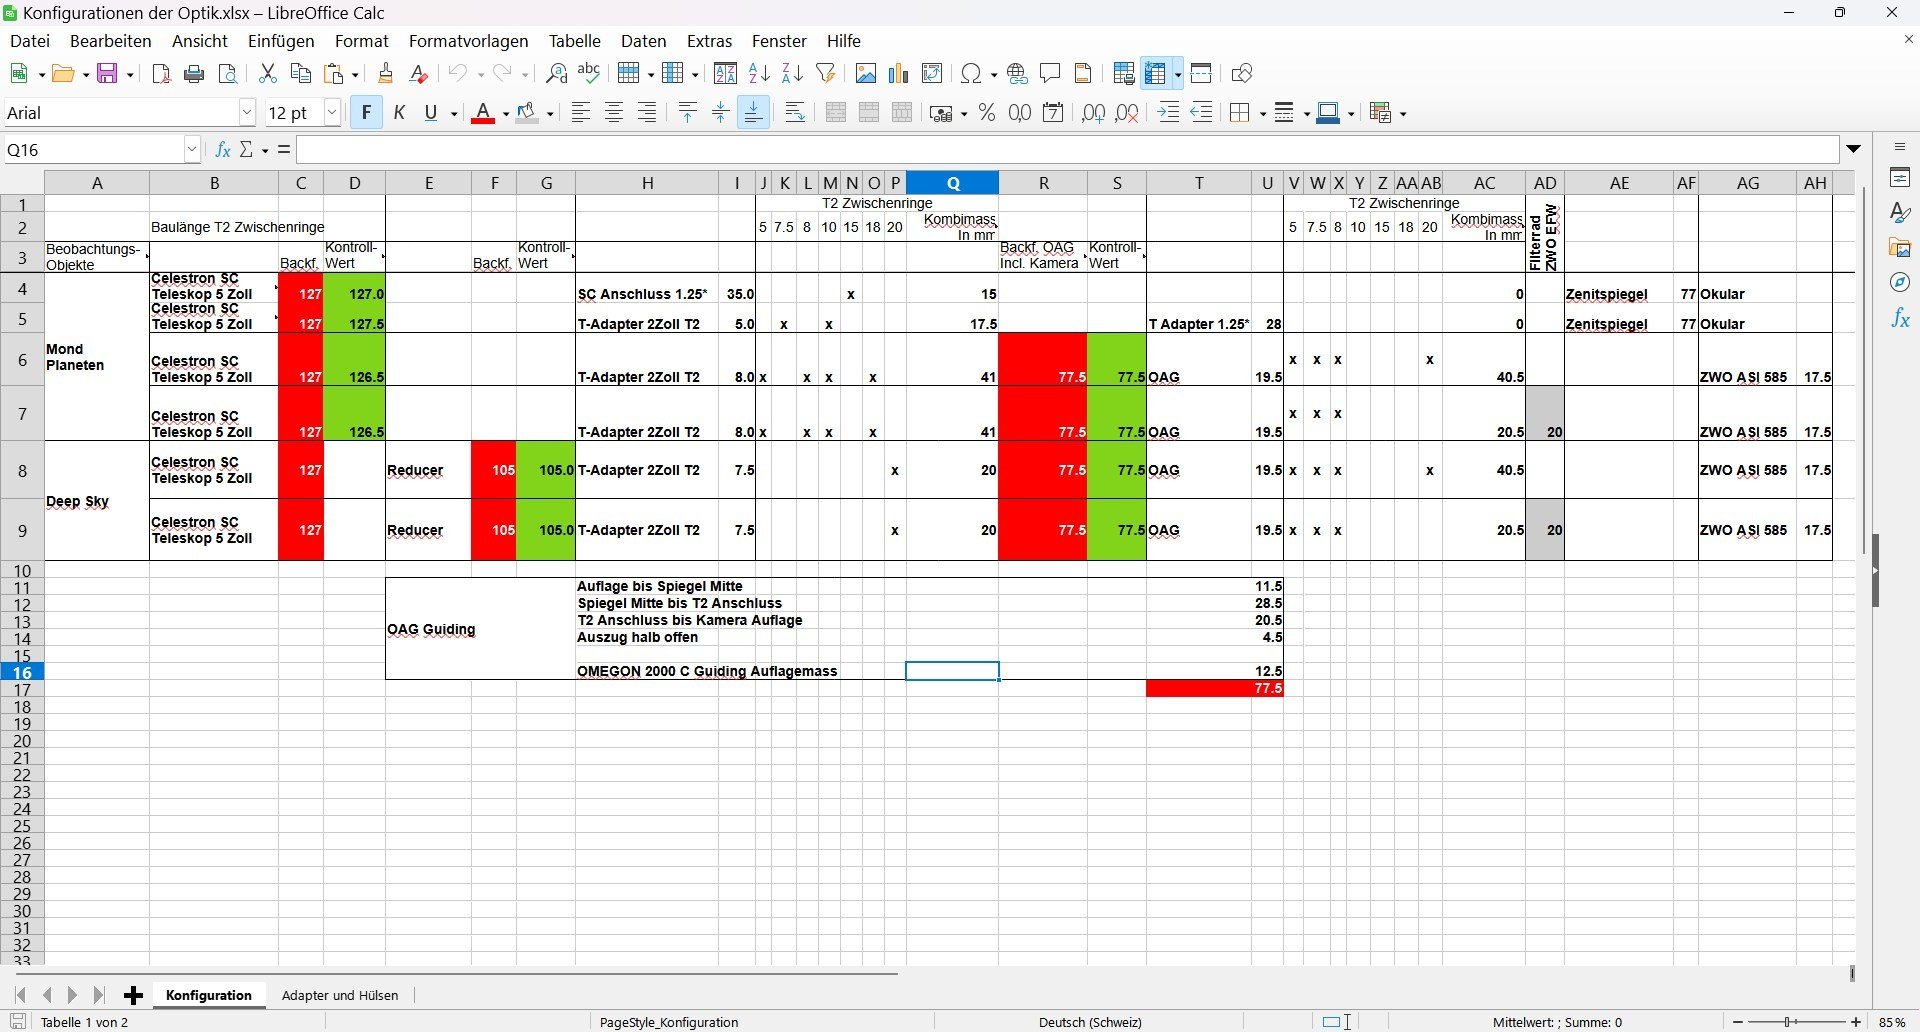Click the Save document icon
The height and width of the screenshot is (1032, 1920).
pos(107,73)
